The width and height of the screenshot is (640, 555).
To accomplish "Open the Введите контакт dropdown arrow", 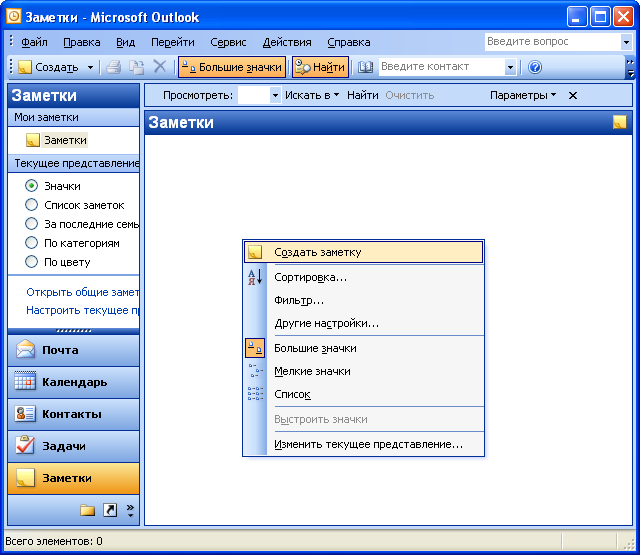I will pyautogui.click(x=510, y=67).
